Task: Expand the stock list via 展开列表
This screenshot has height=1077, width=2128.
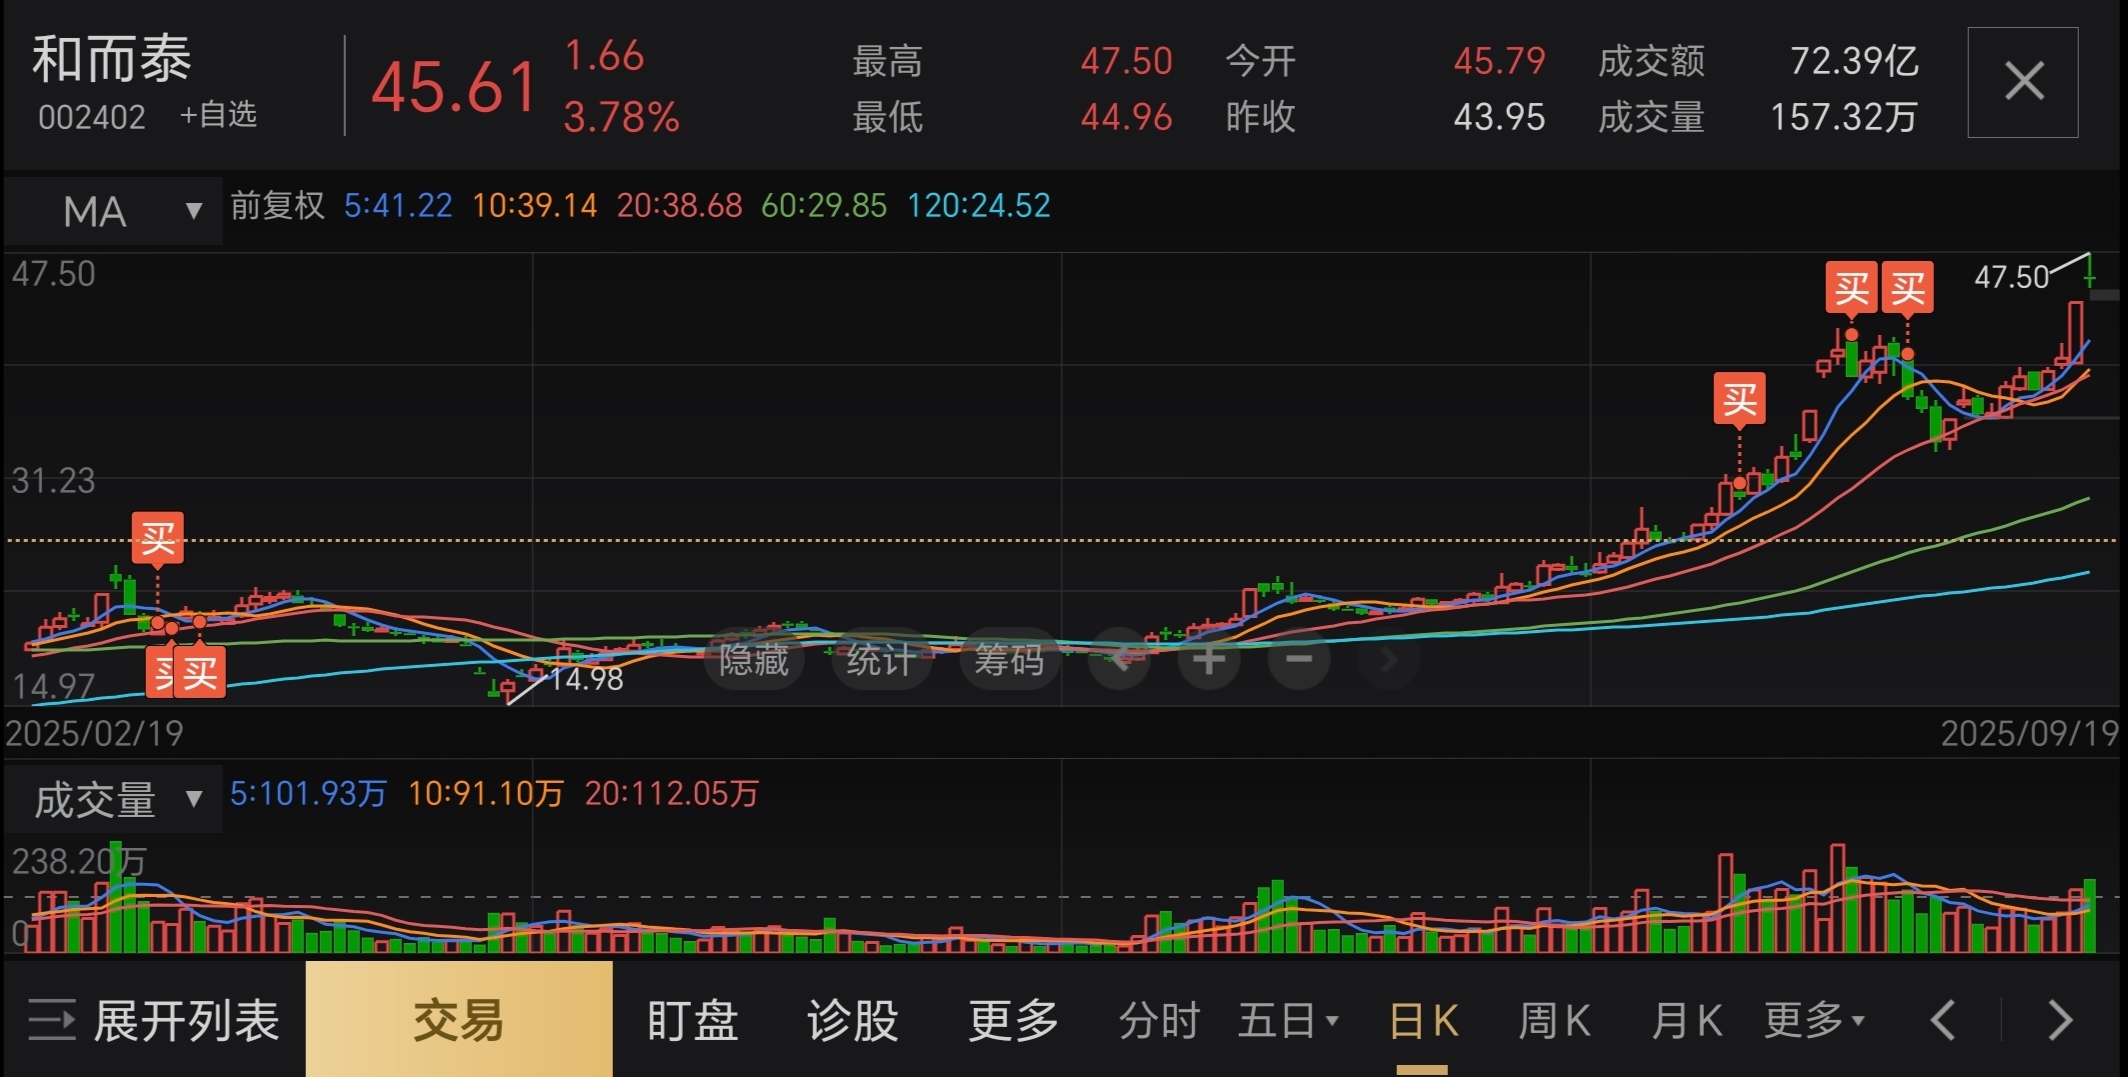Action: [x=153, y=1021]
